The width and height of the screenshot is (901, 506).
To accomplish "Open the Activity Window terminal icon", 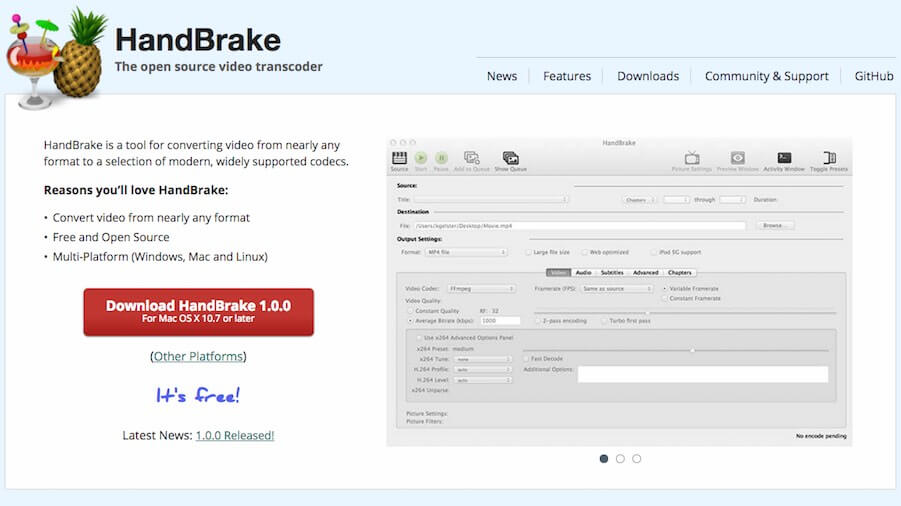I will click(784, 158).
